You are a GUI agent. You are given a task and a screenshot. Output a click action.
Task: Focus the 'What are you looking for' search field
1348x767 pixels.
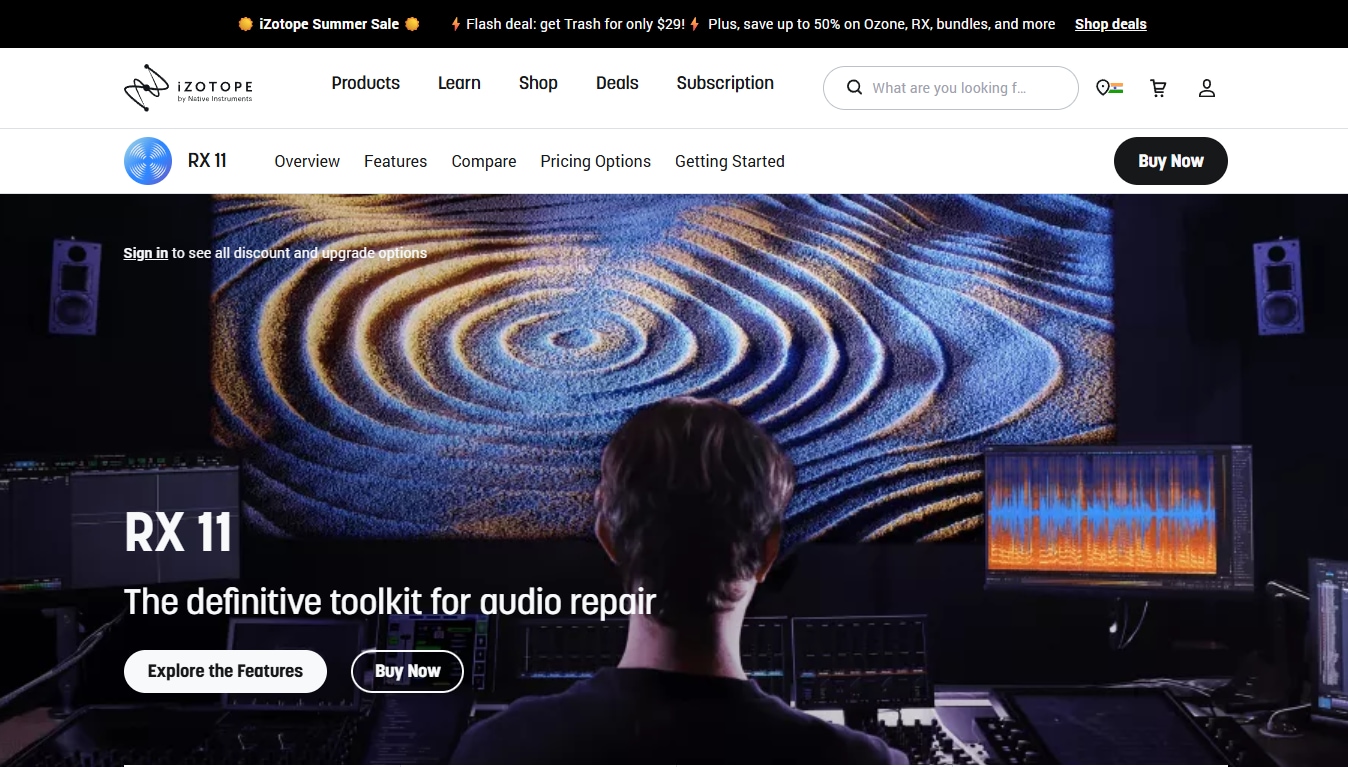tap(950, 88)
